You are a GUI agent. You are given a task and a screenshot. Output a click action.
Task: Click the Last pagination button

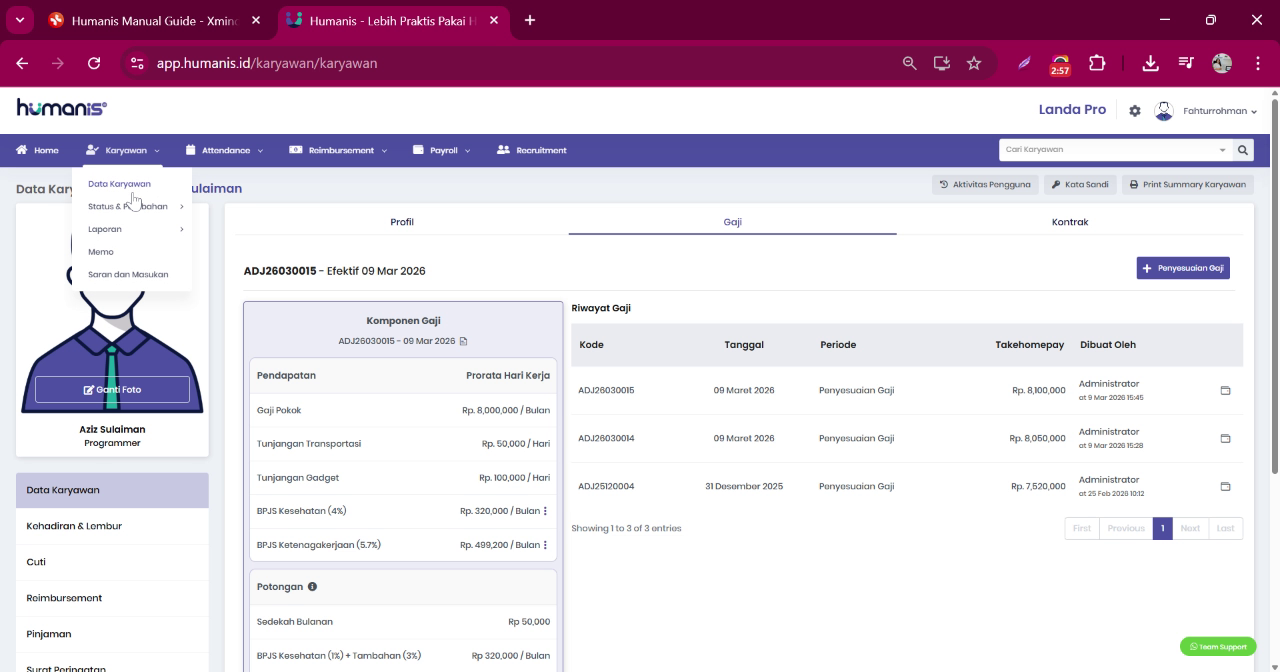pyautogui.click(x=1226, y=528)
